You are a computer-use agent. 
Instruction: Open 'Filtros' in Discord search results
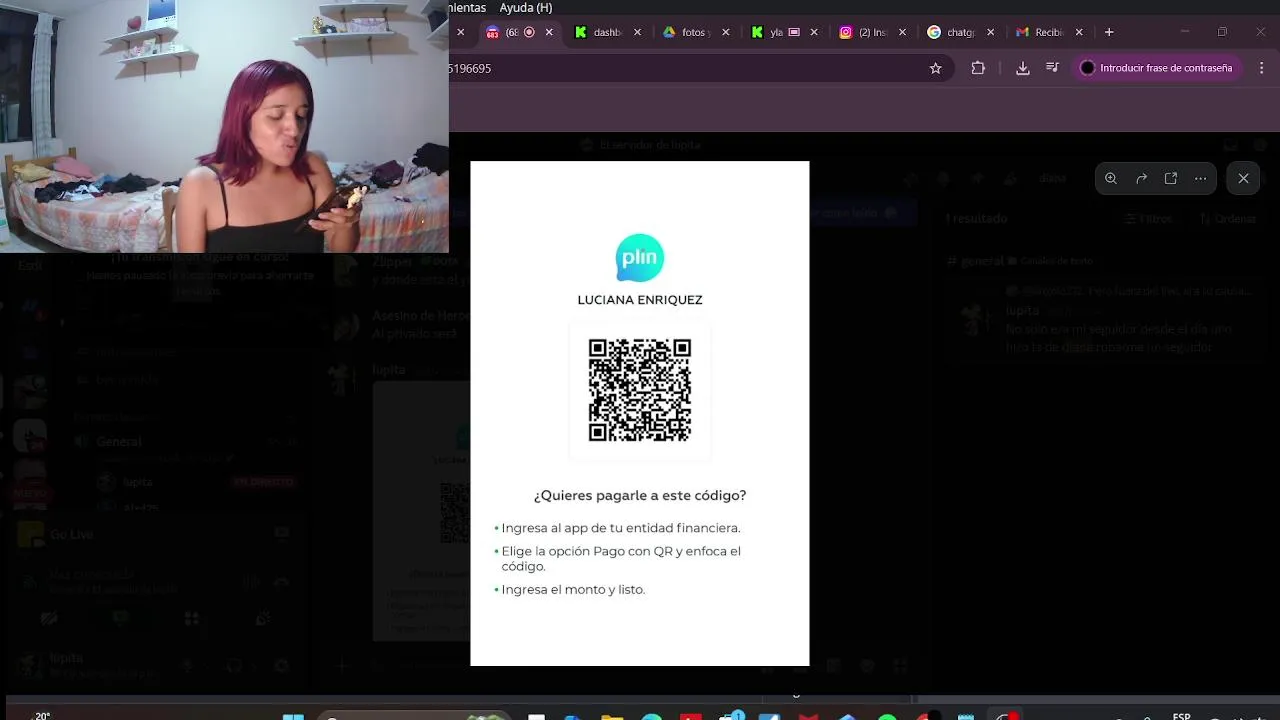pyautogui.click(x=1148, y=219)
